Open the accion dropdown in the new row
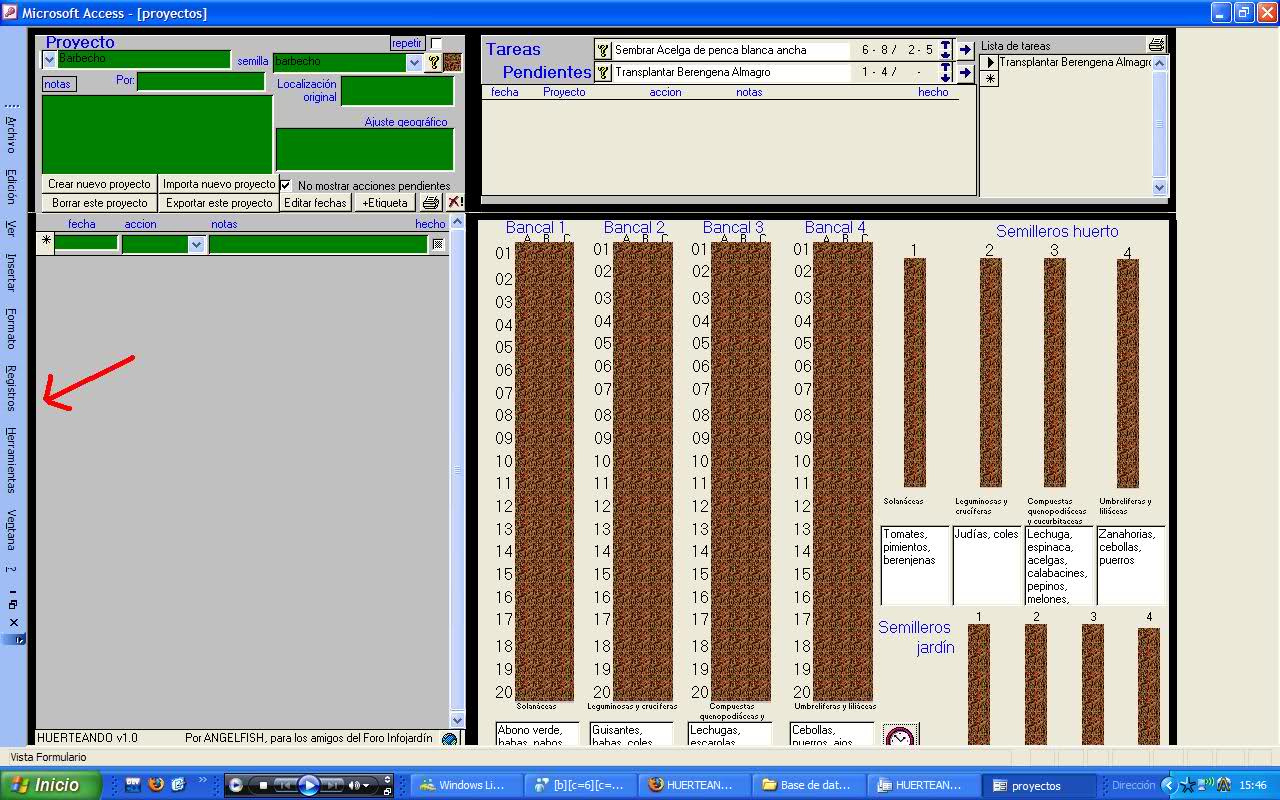1280x800 pixels. pos(196,244)
